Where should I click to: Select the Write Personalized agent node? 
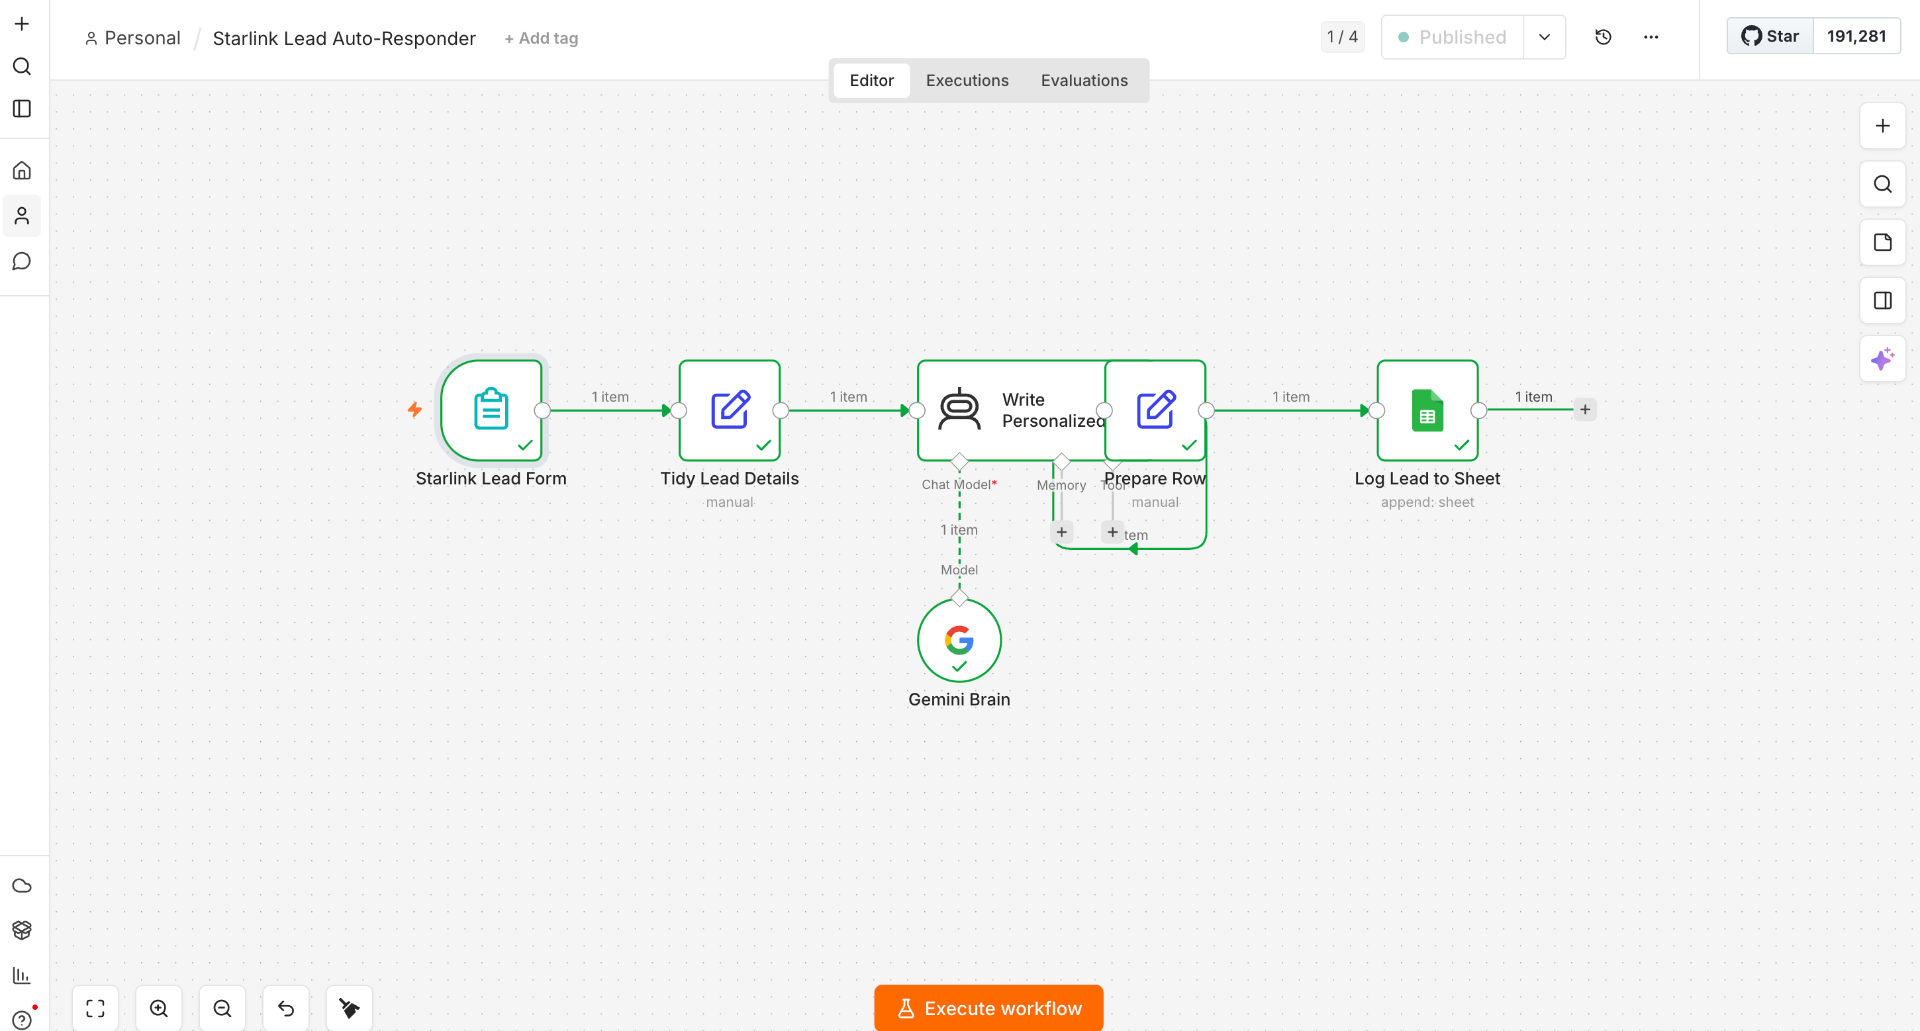(x=1010, y=410)
